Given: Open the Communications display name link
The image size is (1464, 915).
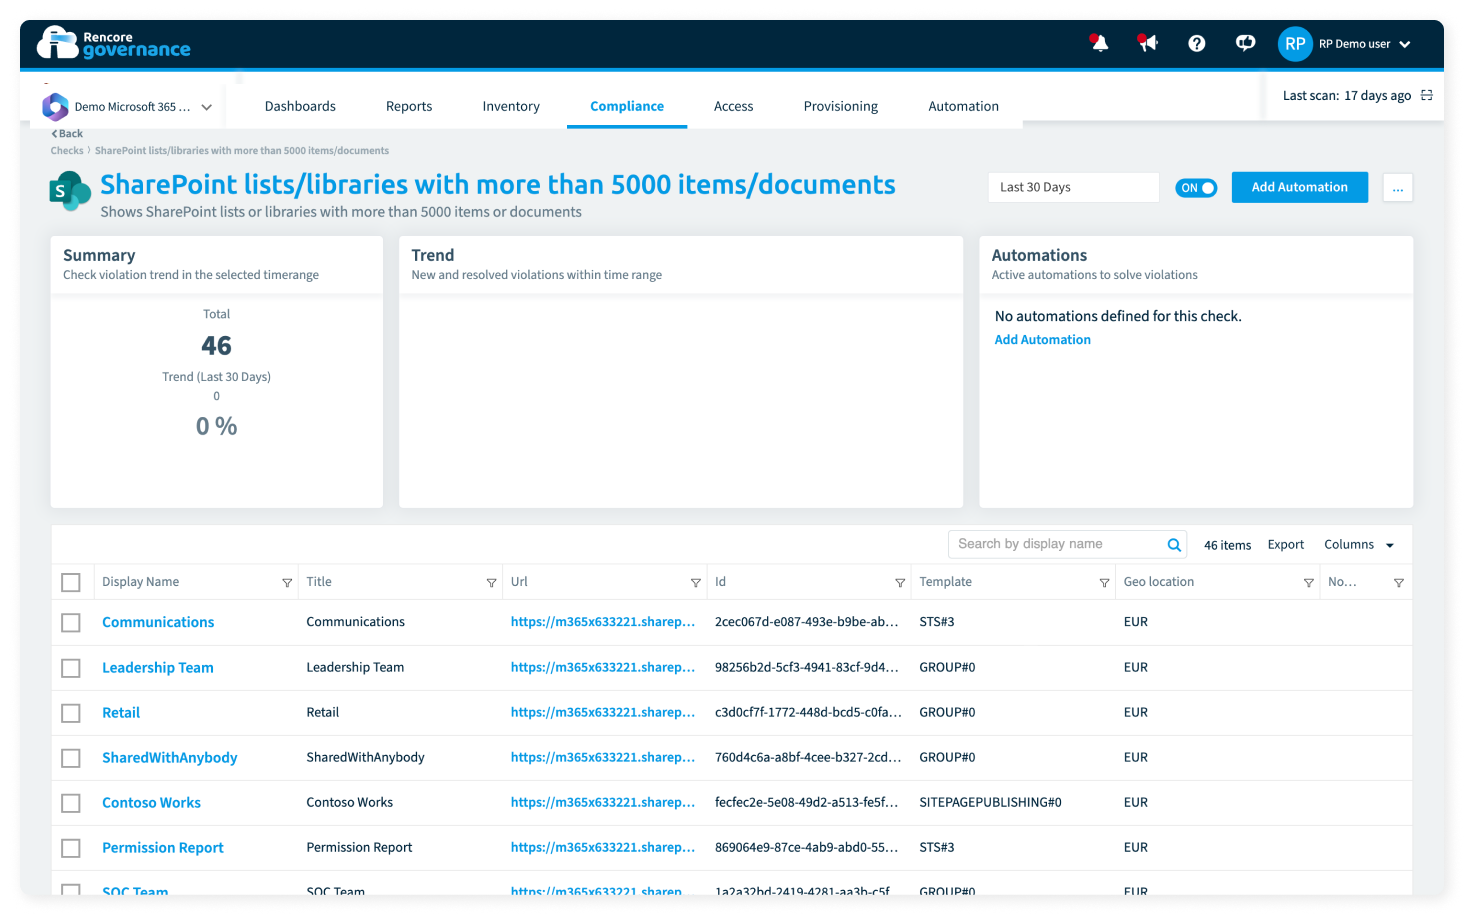Looking at the screenshot, I should pos(158,622).
